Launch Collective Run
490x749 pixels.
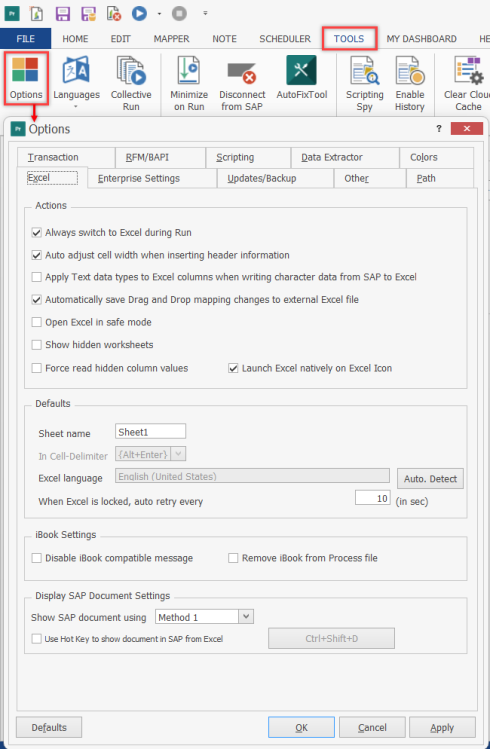click(131, 83)
